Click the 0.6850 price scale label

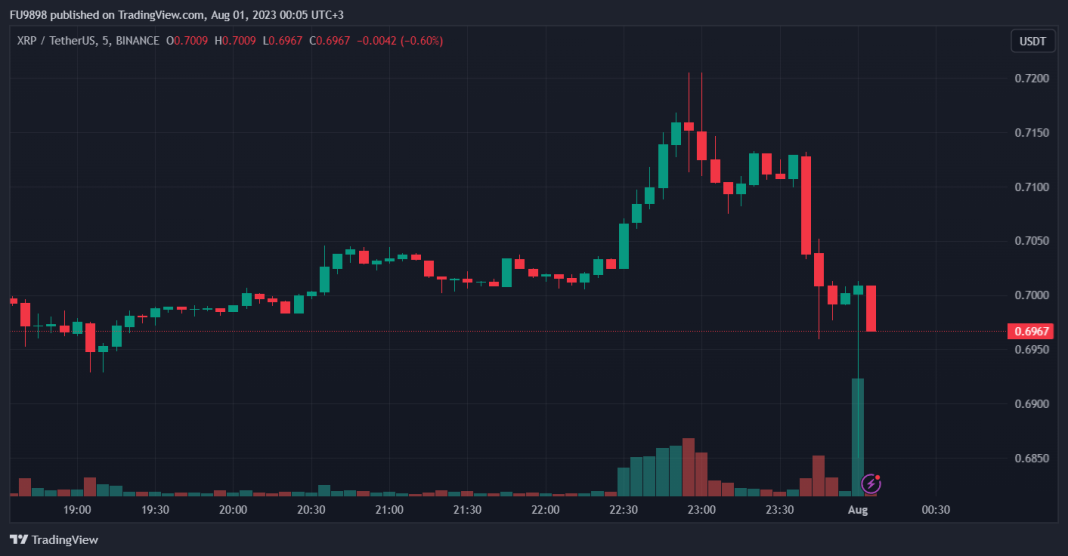pyautogui.click(x=1031, y=459)
